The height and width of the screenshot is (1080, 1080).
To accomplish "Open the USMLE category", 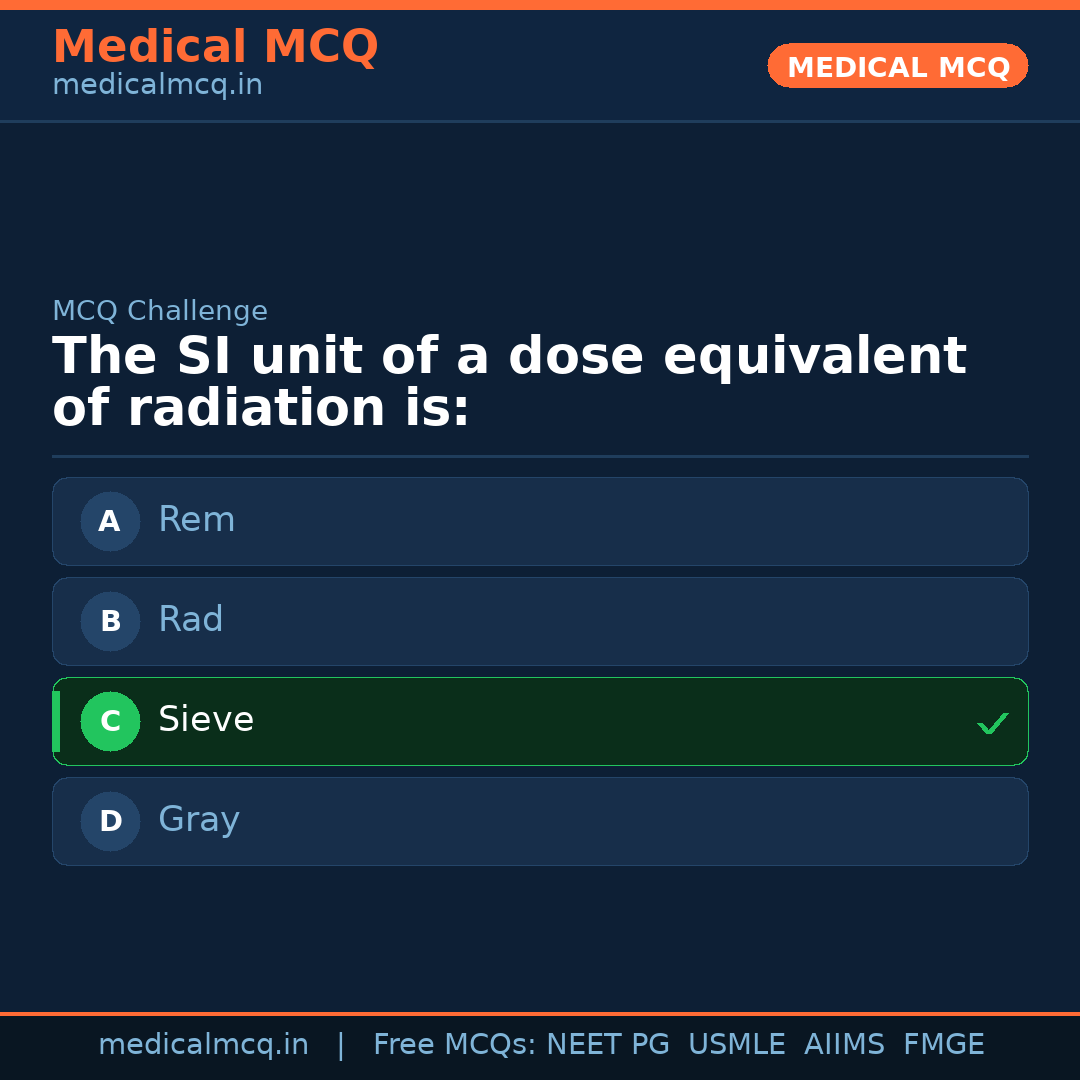I will (x=737, y=1044).
